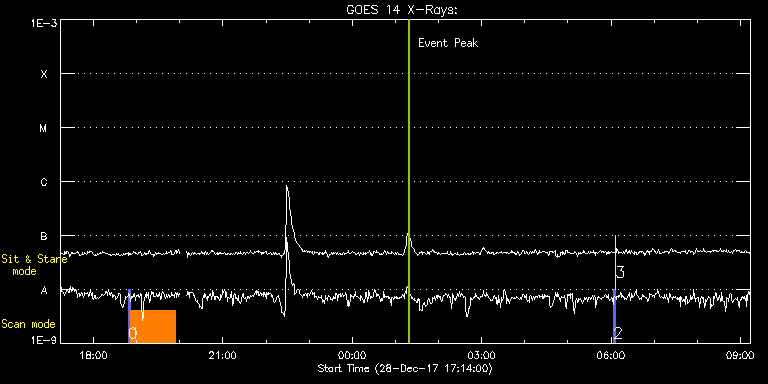768x384 pixels.
Task: Click the 21:00 time axis tick label
Action: pyautogui.click(x=223, y=355)
